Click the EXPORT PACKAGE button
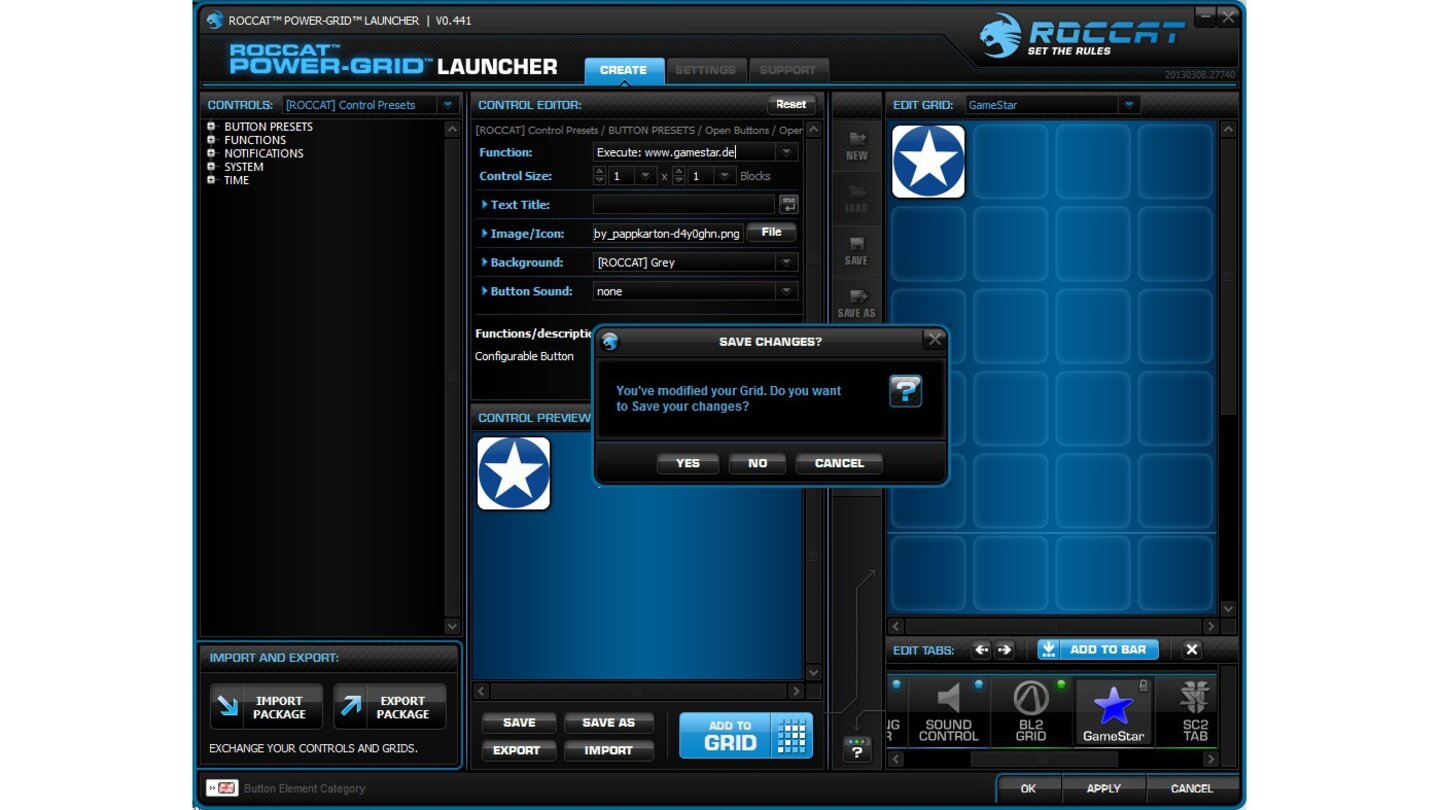The height and width of the screenshot is (810, 1440). 390,707
